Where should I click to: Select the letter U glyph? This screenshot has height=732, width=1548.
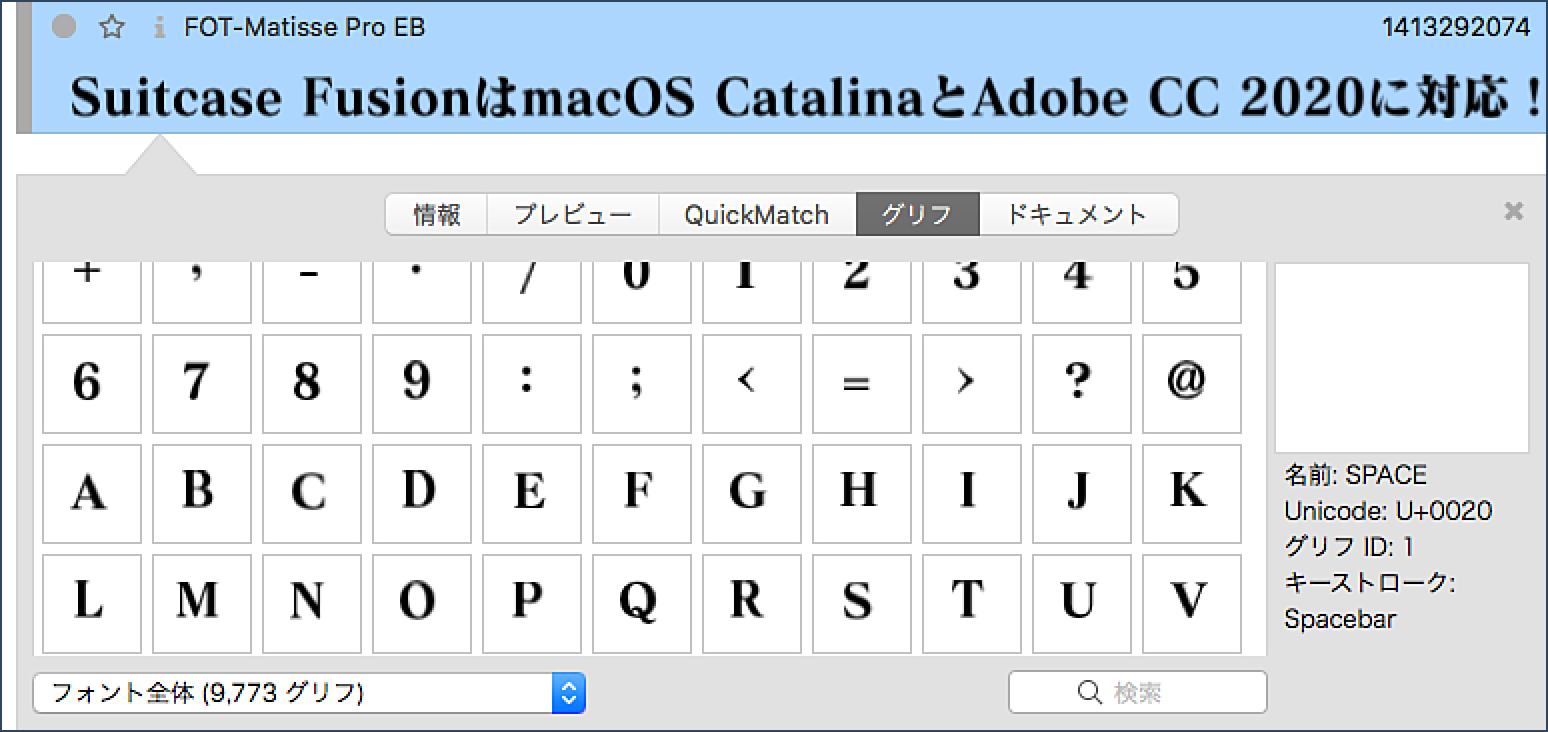tap(1082, 604)
